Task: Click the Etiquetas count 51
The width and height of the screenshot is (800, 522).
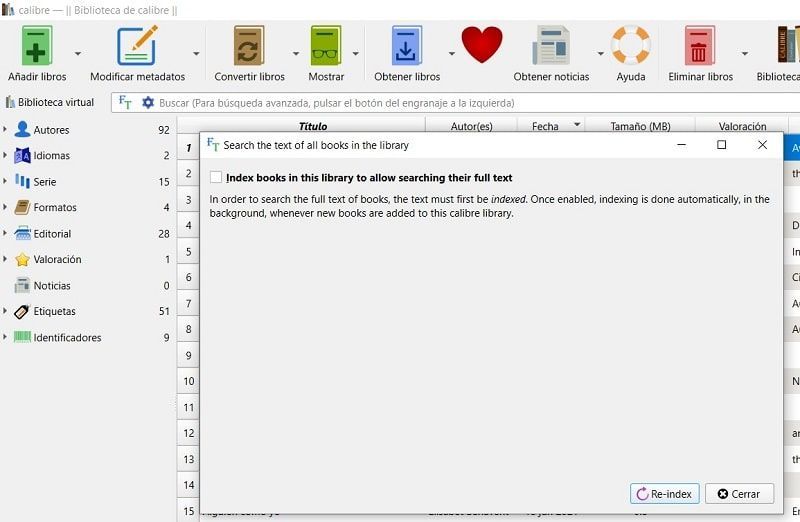Action: pos(164,311)
